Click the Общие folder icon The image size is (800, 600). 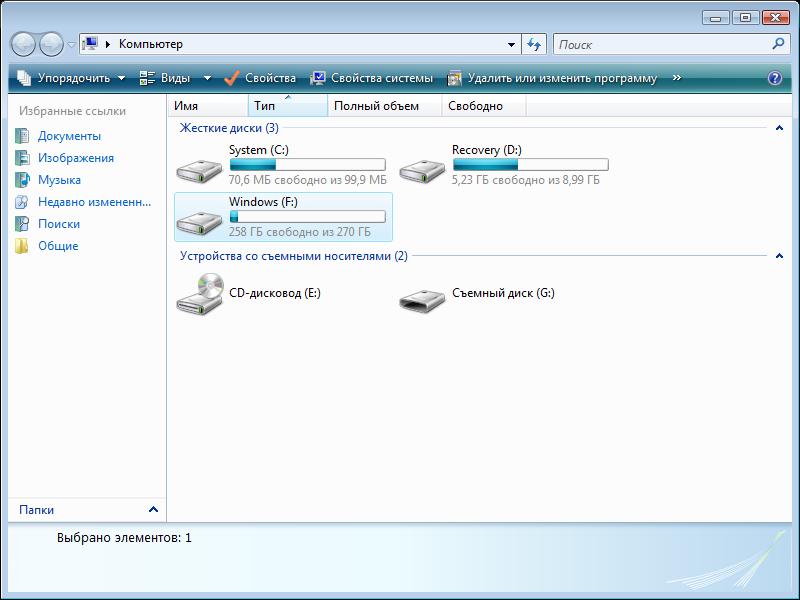click(22, 246)
